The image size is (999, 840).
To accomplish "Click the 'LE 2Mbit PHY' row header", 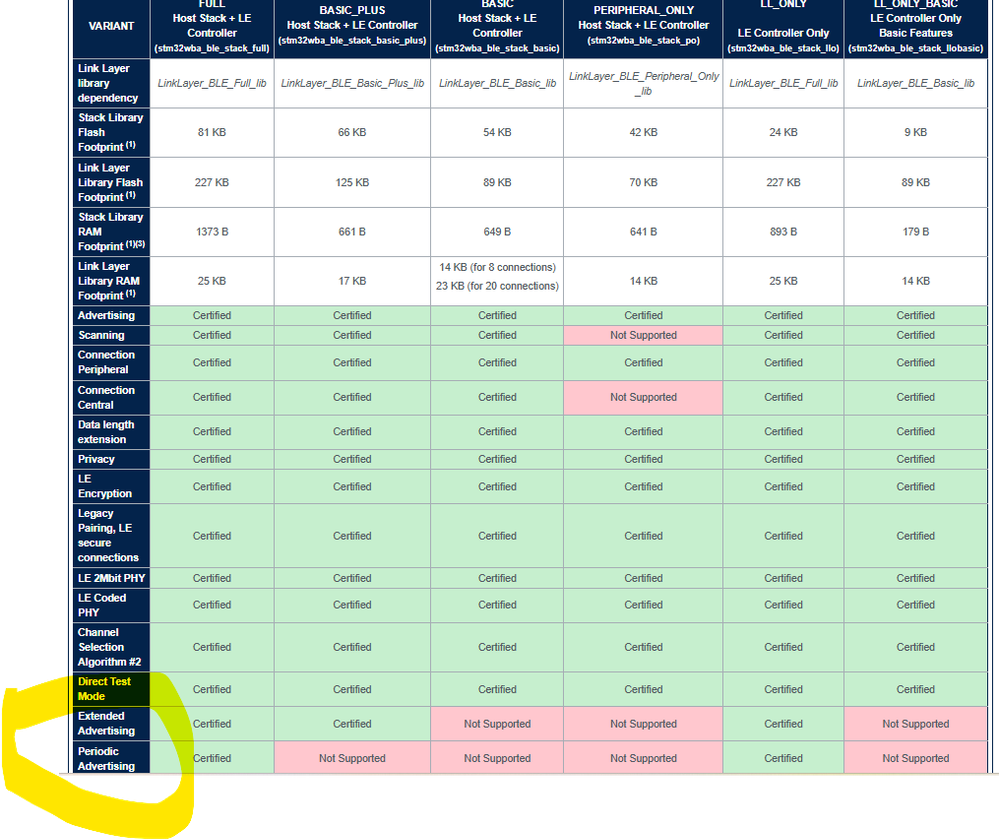I will coord(111,578).
